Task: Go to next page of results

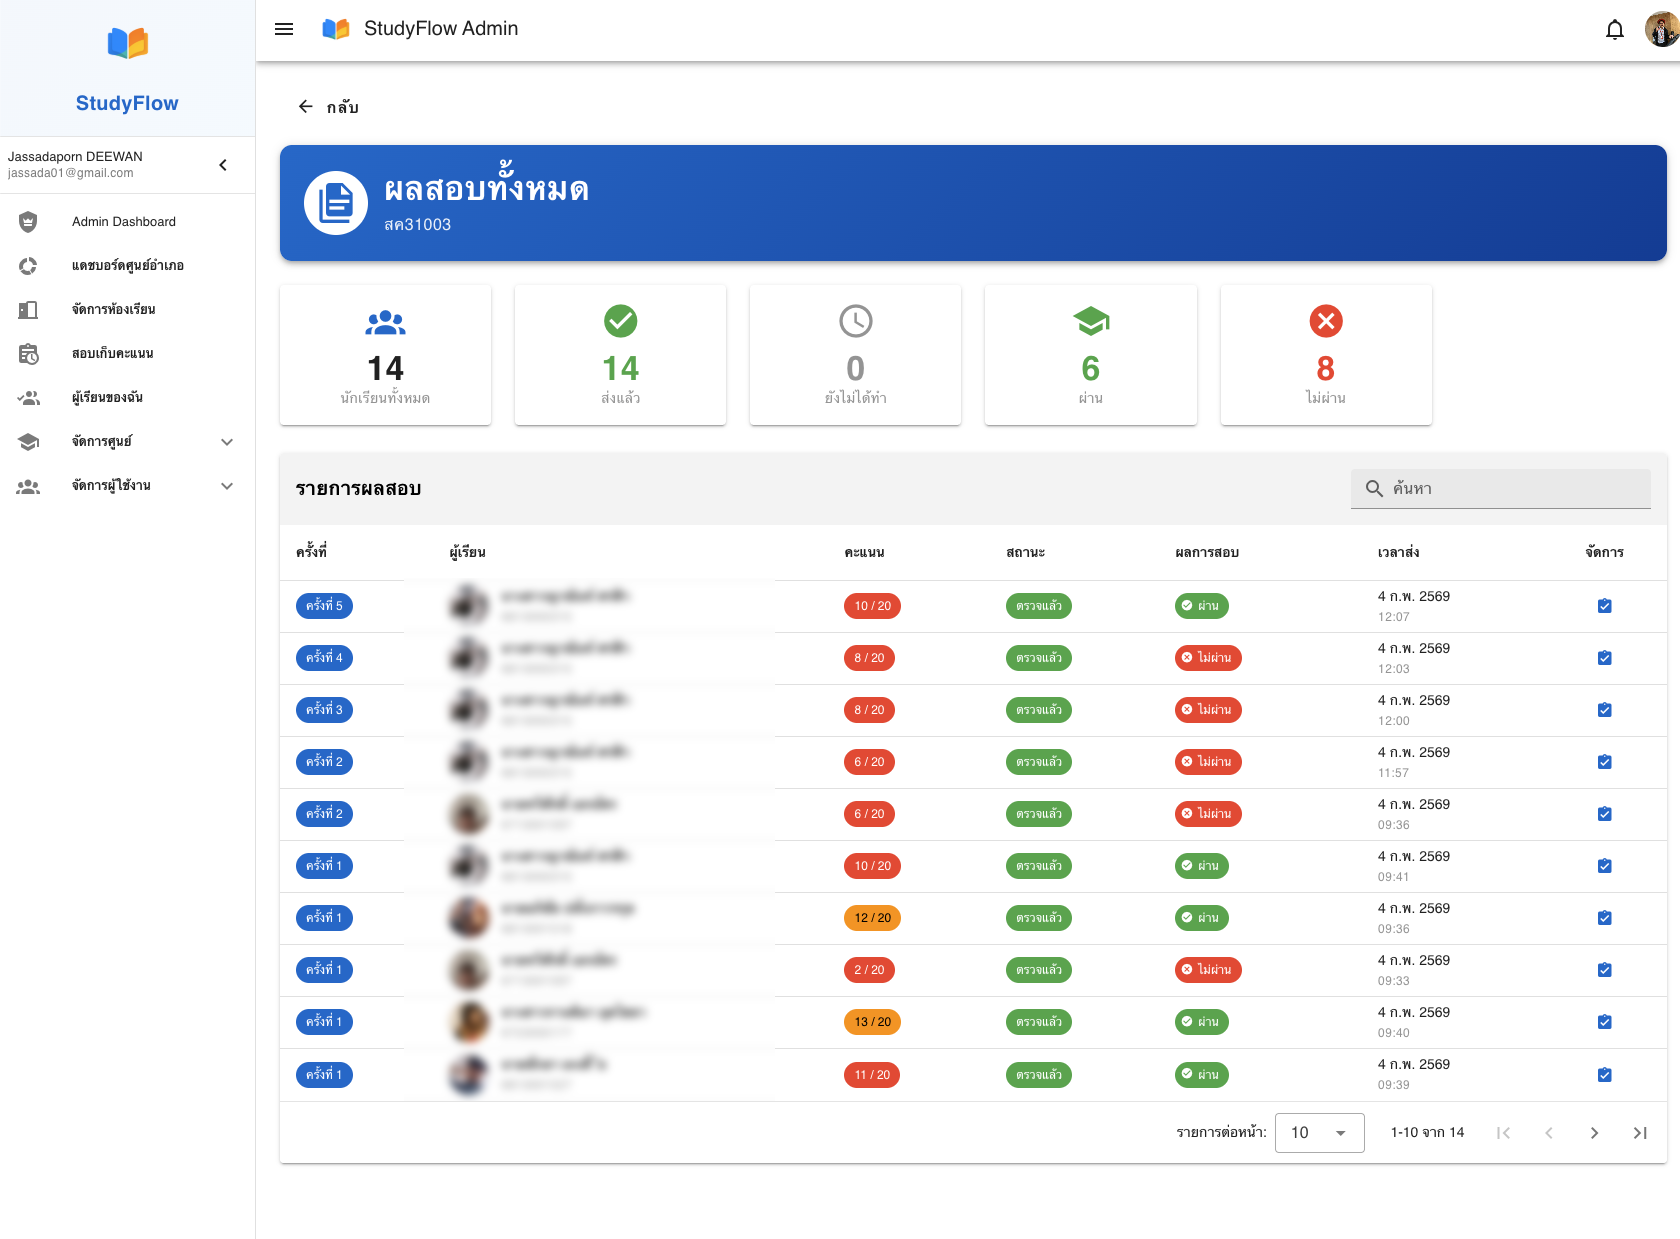Action: [x=1594, y=1133]
